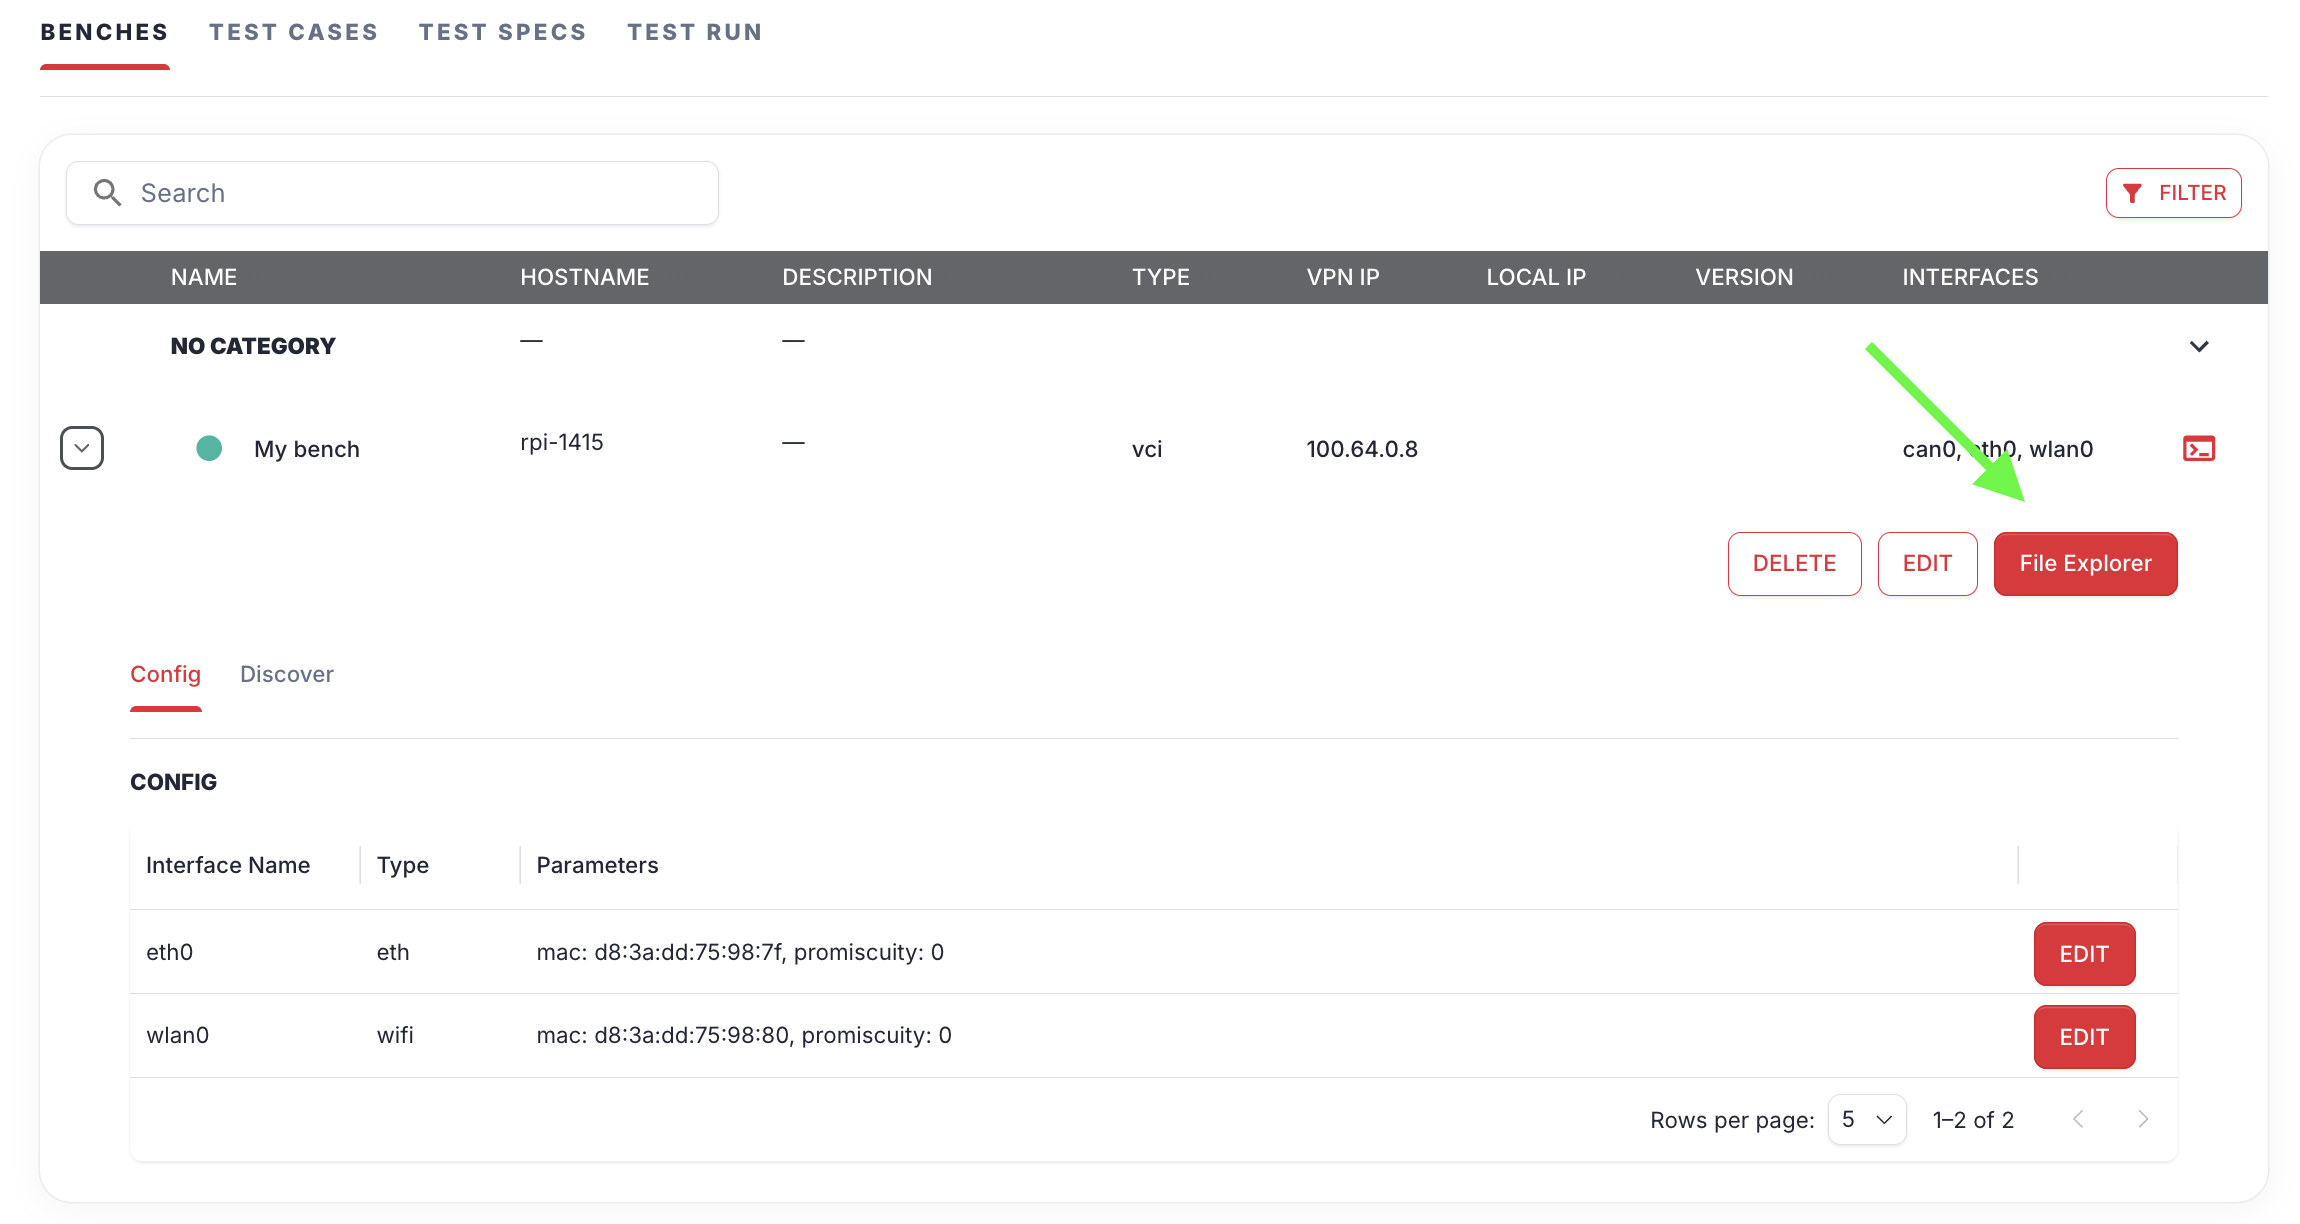Click the search magnifier icon
This screenshot has width=2300, height=1224.
(x=107, y=193)
